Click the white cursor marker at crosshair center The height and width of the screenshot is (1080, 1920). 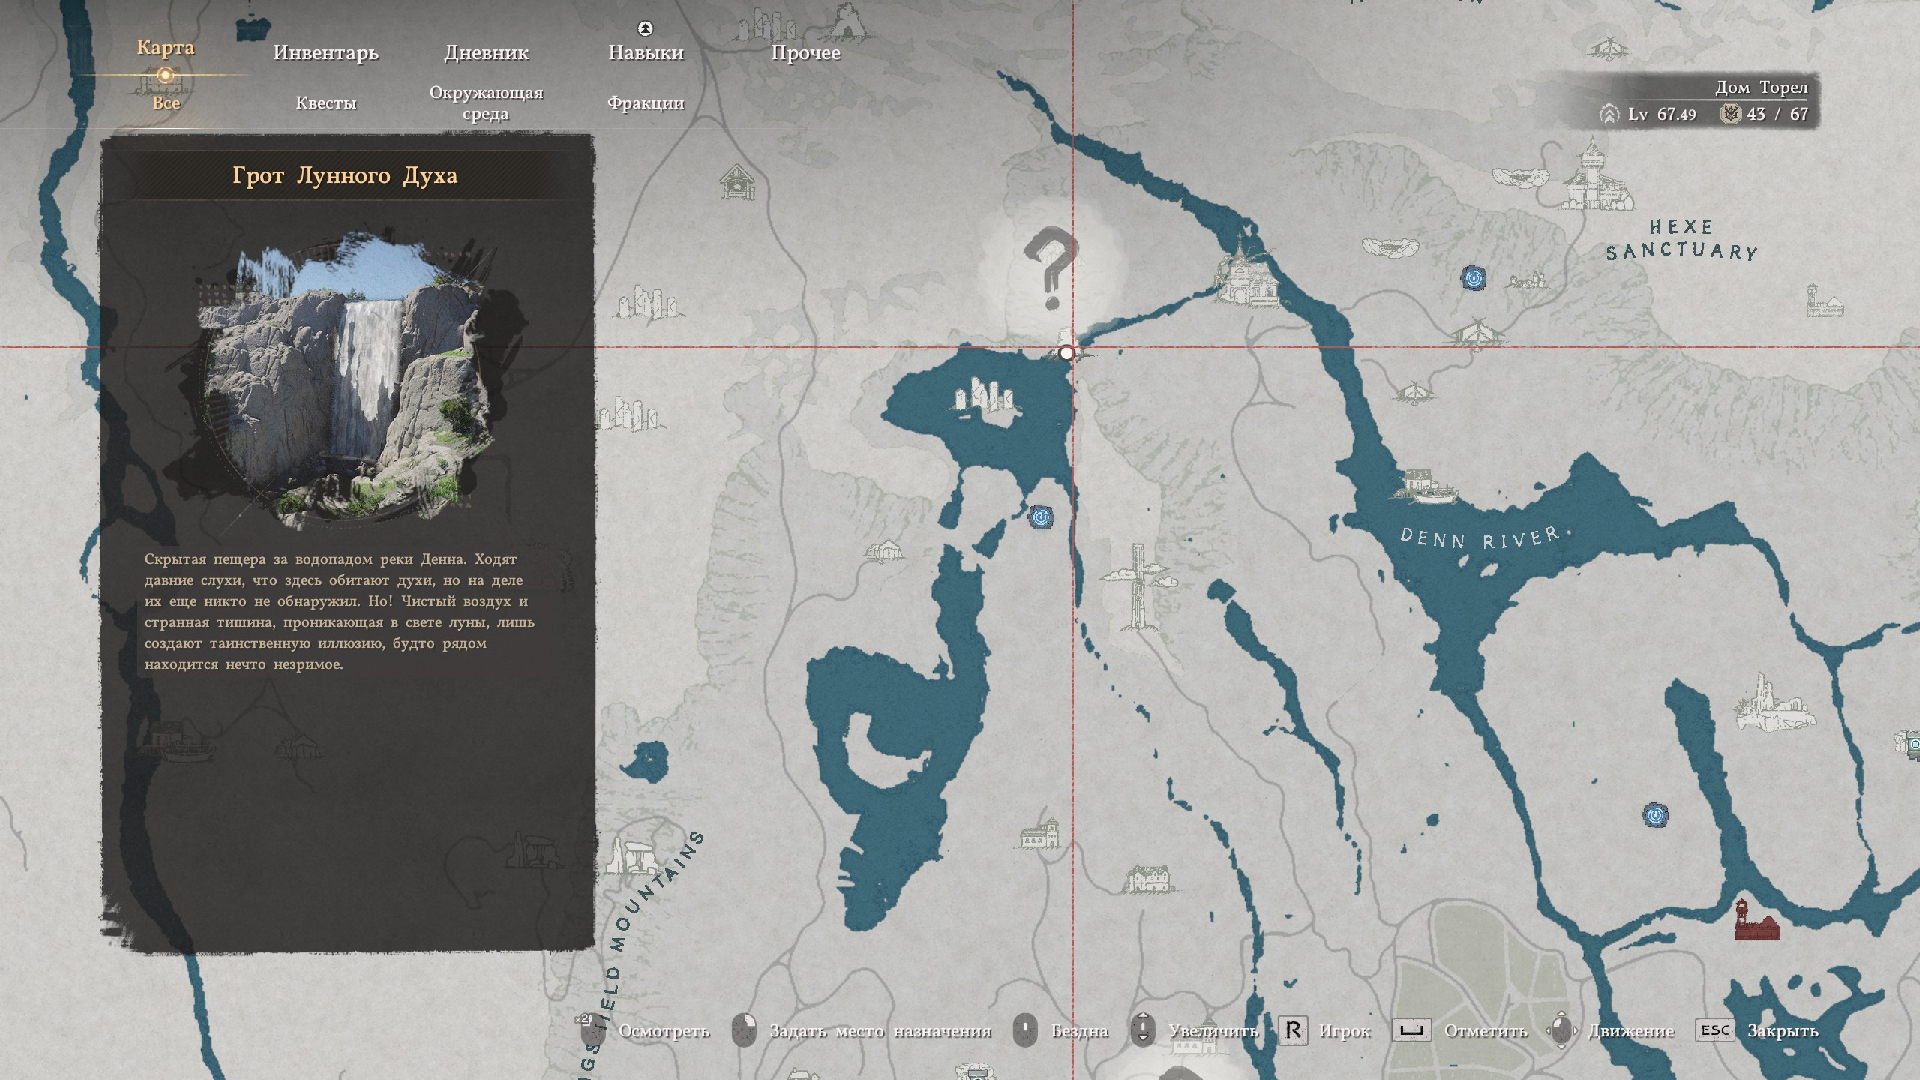point(1067,352)
